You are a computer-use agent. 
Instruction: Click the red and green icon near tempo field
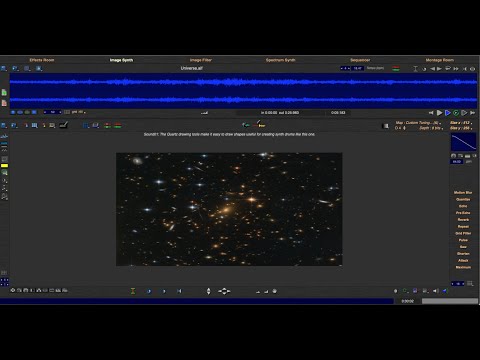click(x=396, y=69)
